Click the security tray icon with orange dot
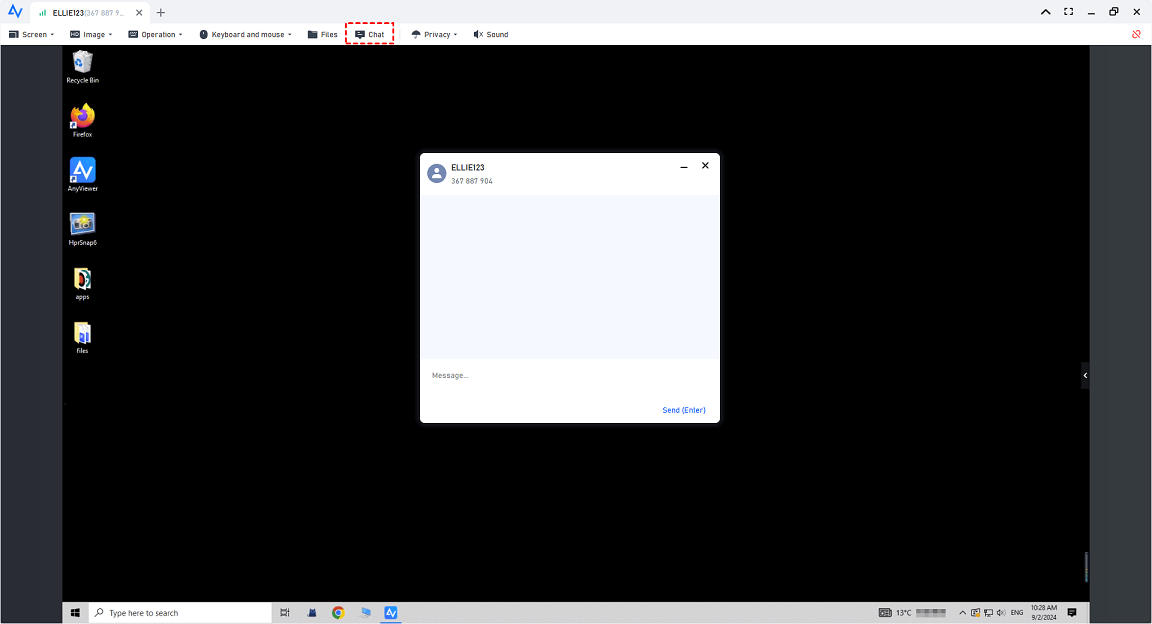1152x624 pixels. [976, 613]
